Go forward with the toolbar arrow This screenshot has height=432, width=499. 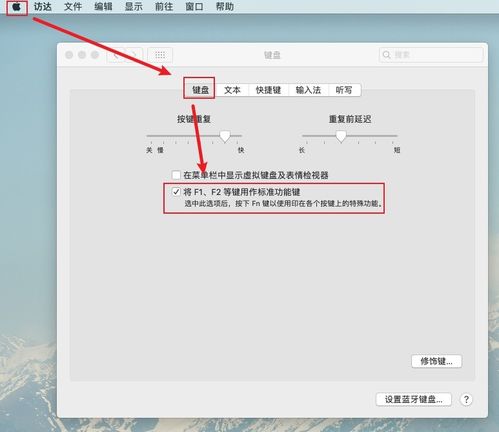click(x=134, y=55)
